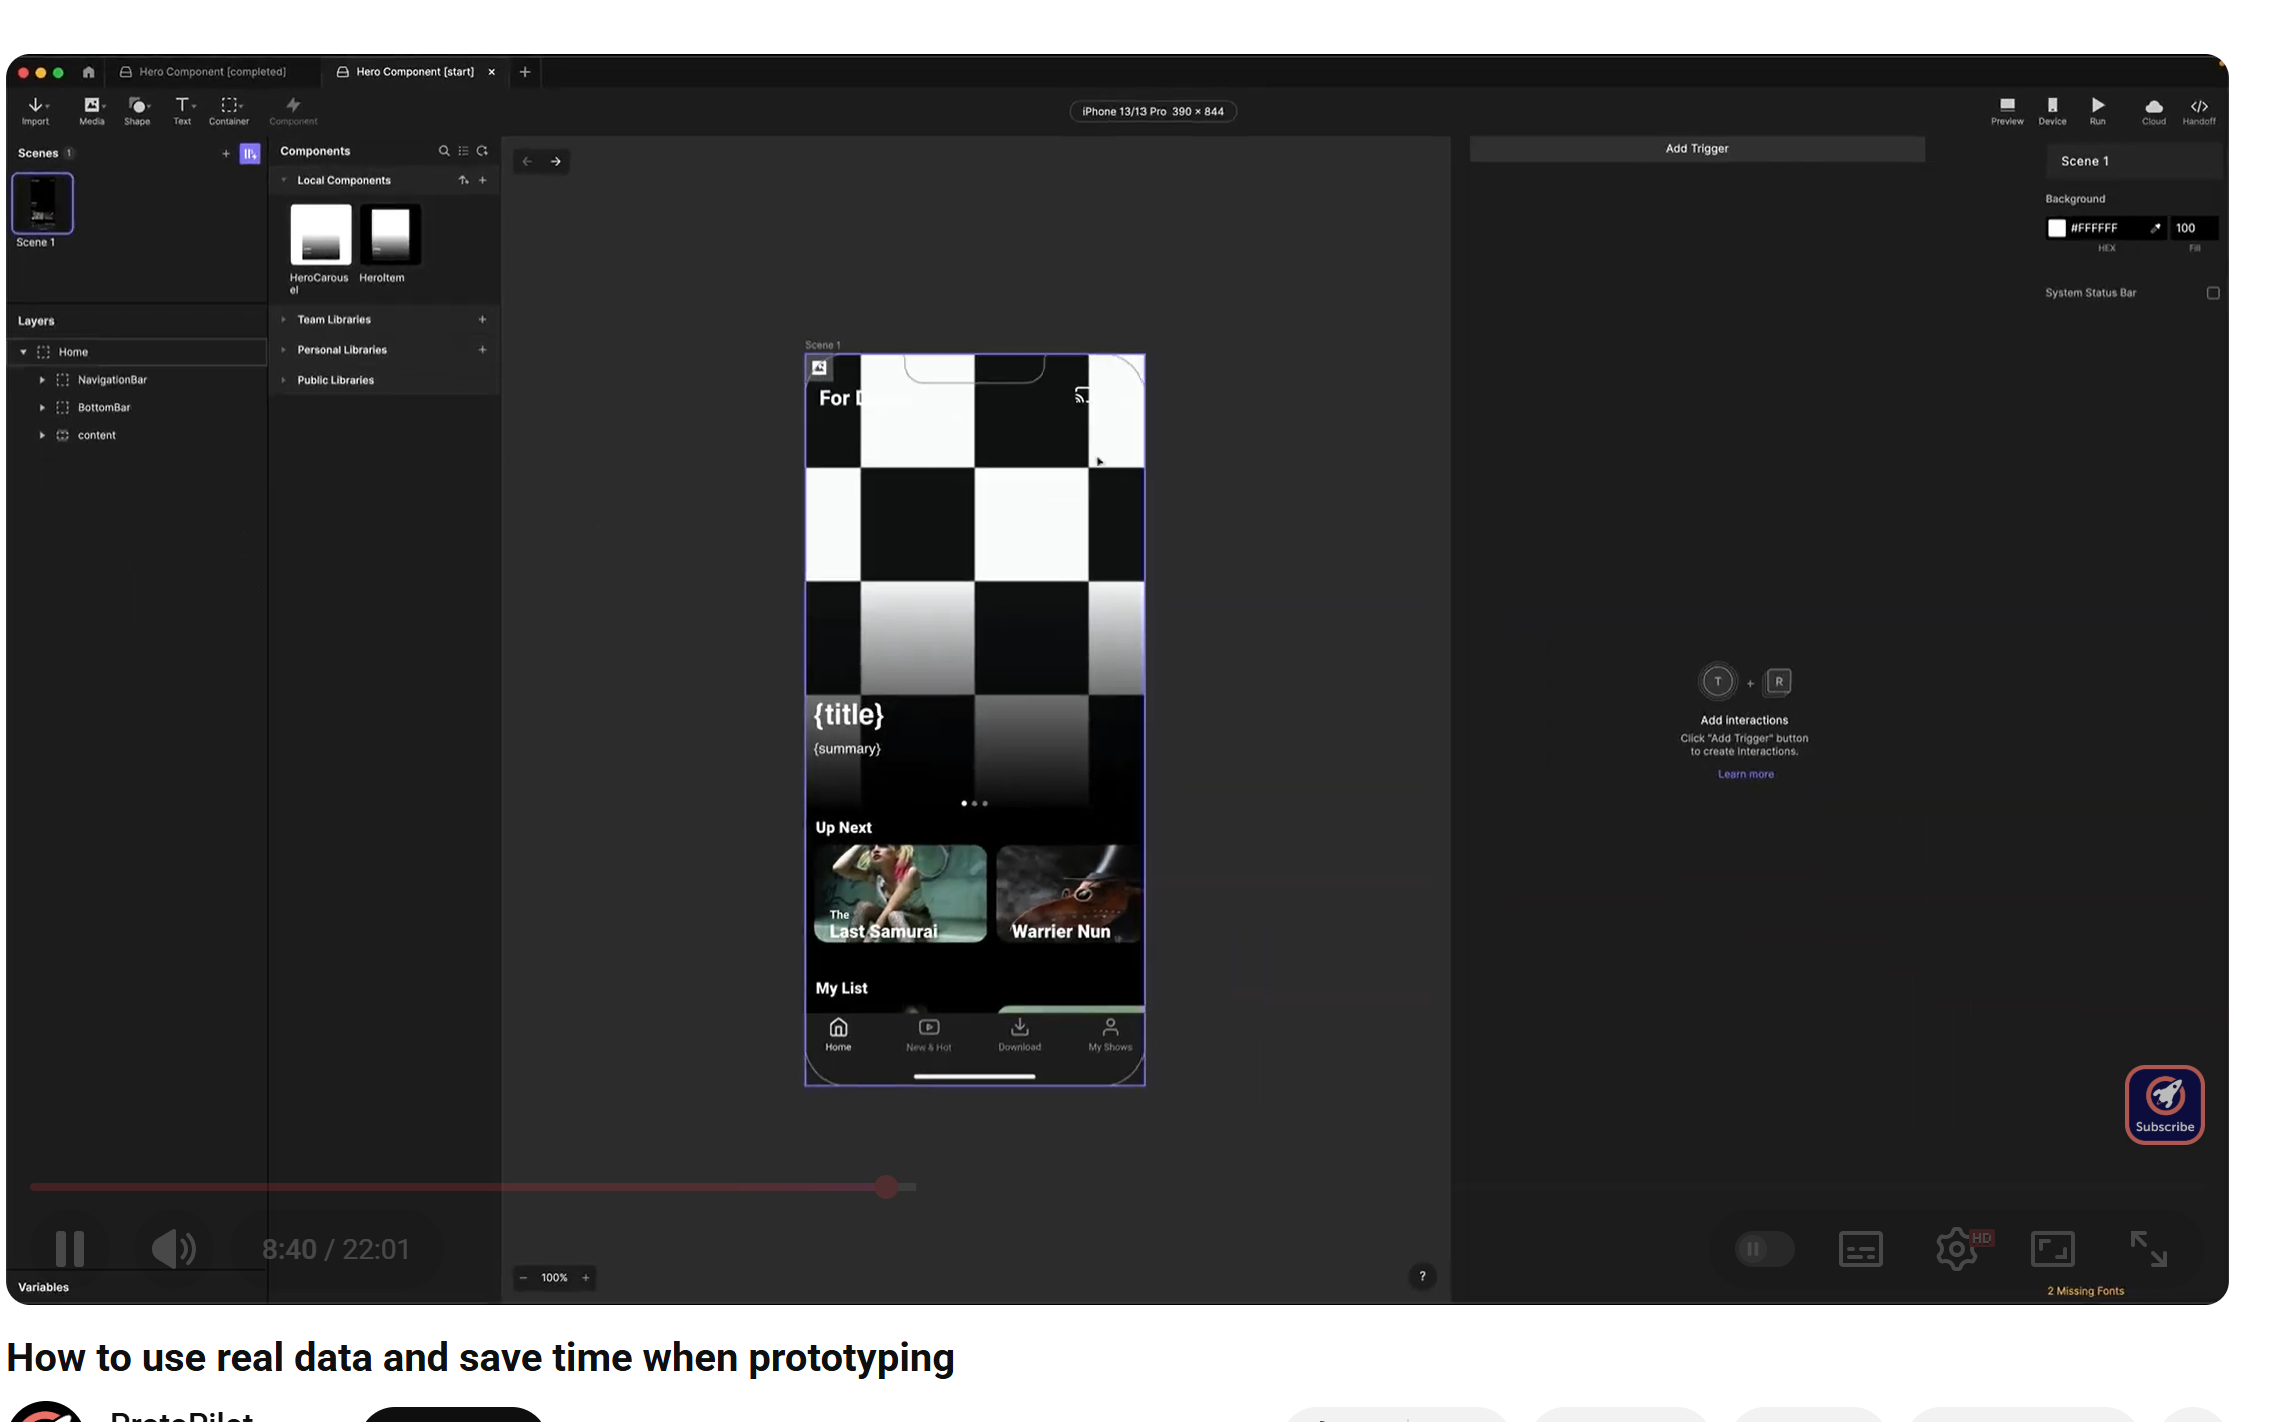The height and width of the screenshot is (1422, 2276).
Task: Expand the Team Libraries section
Action: pyautogui.click(x=334, y=320)
